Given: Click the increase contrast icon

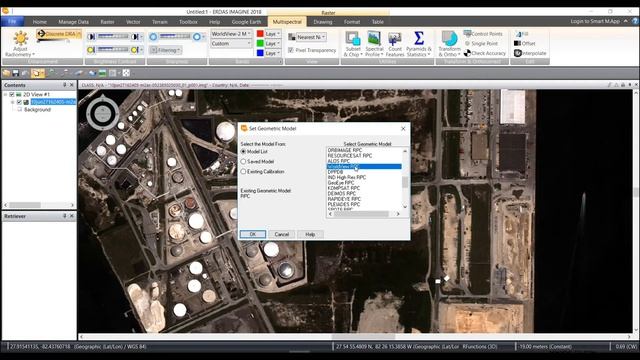Looking at the screenshot, I should (x=135, y=37).
